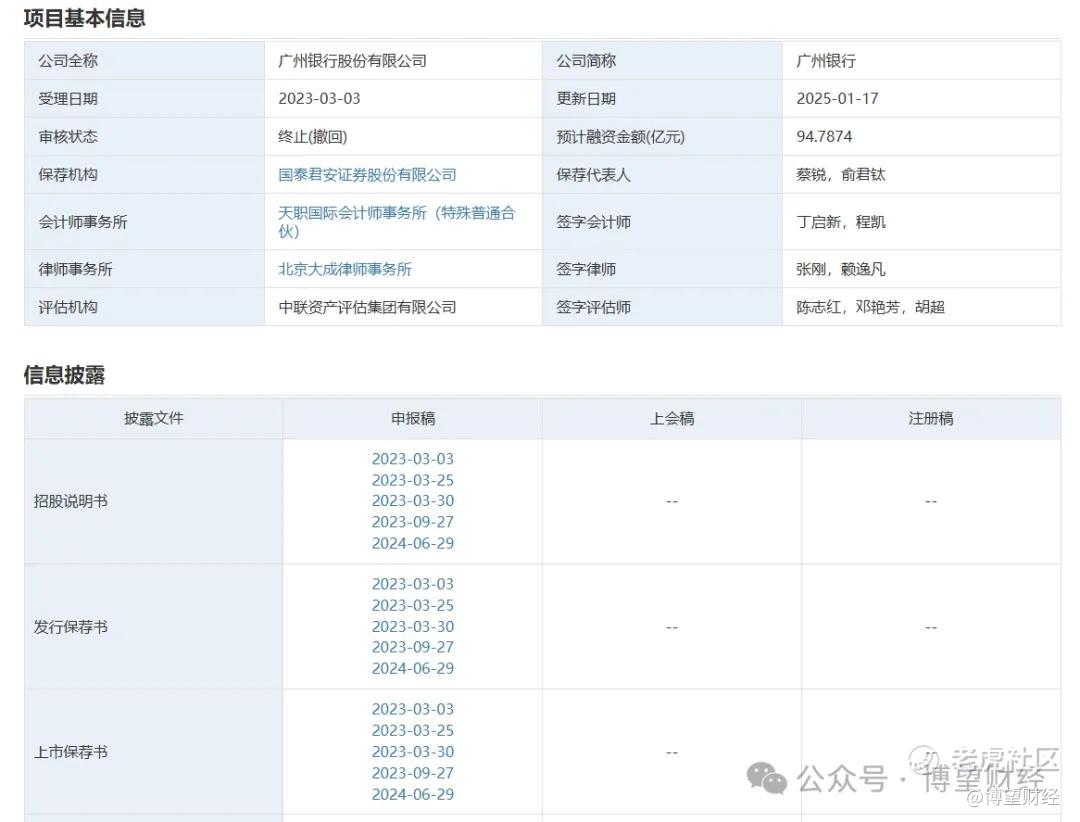Select the 招股说明书 row label
This screenshot has width=1080, height=822.
[71, 502]
